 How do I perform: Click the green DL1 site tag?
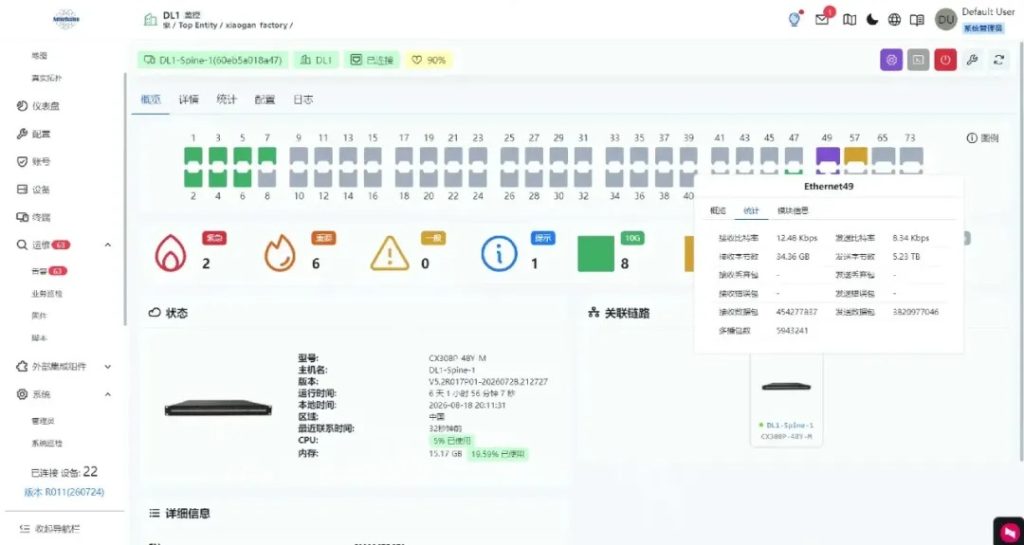316,60
